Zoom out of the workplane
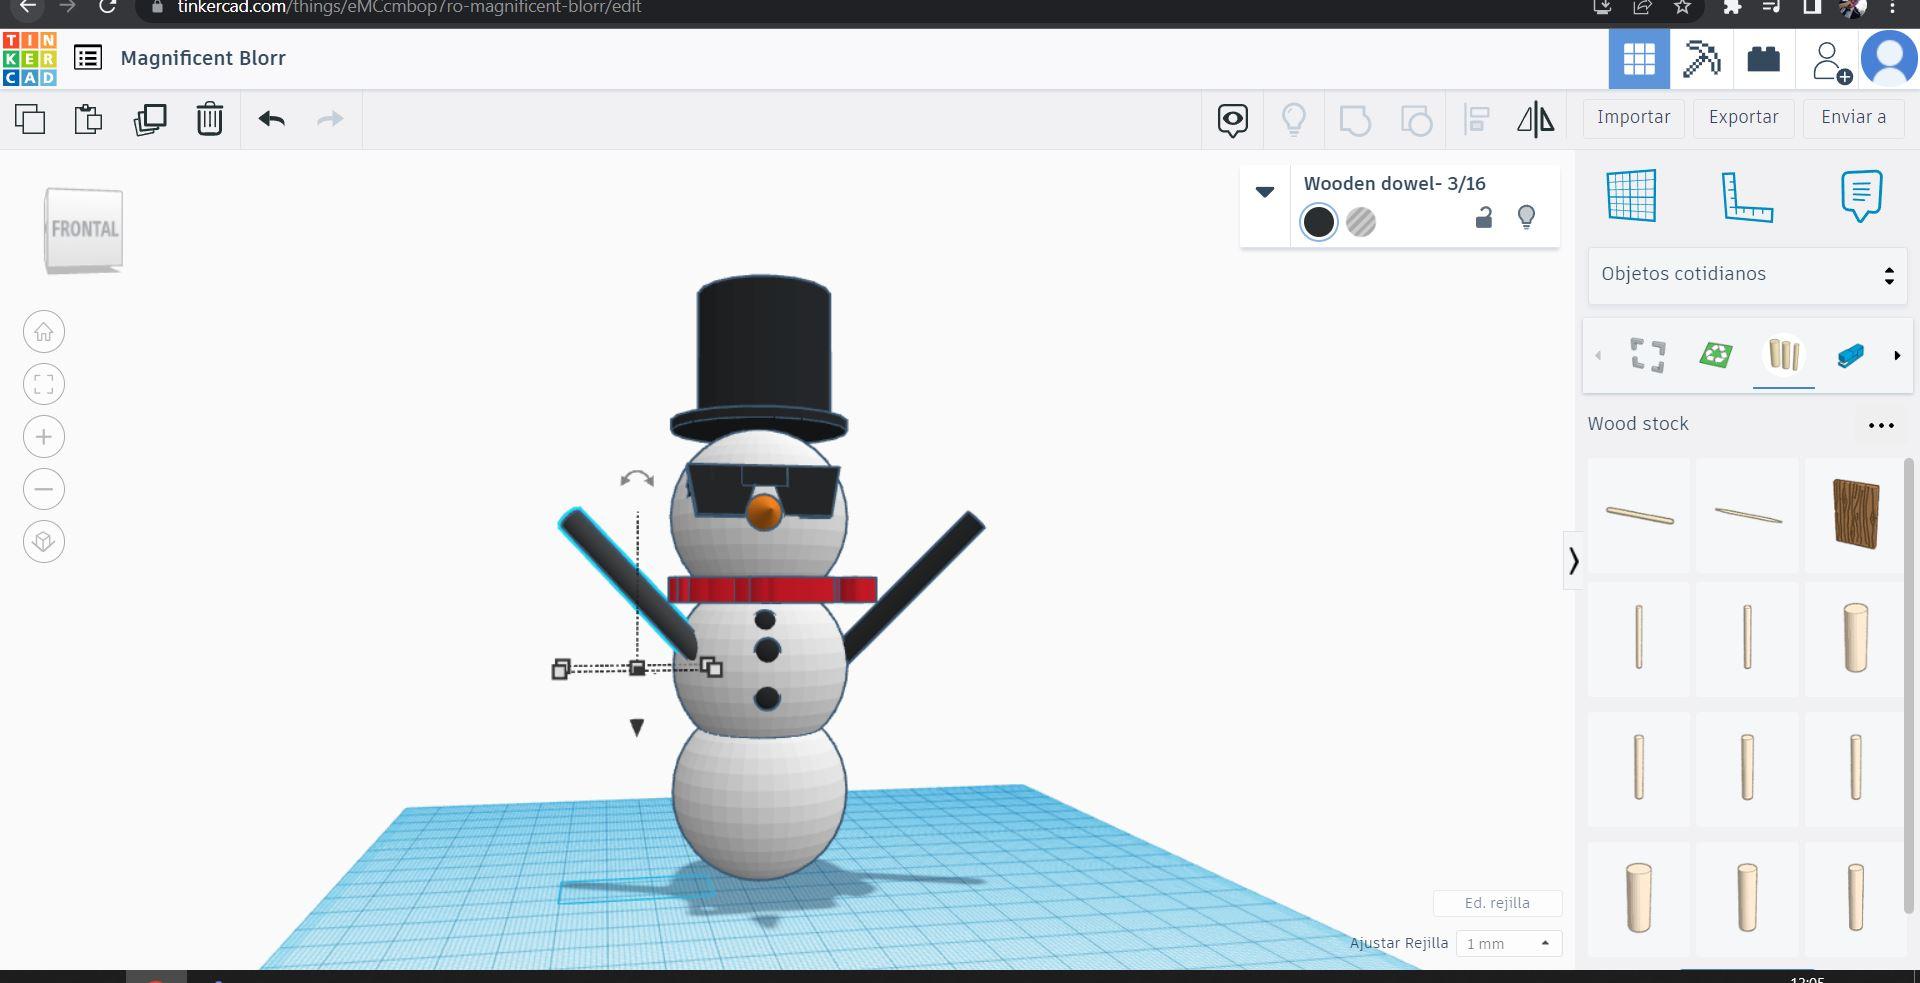This screenshot has height=983, width=1920. tap(44, 489)
